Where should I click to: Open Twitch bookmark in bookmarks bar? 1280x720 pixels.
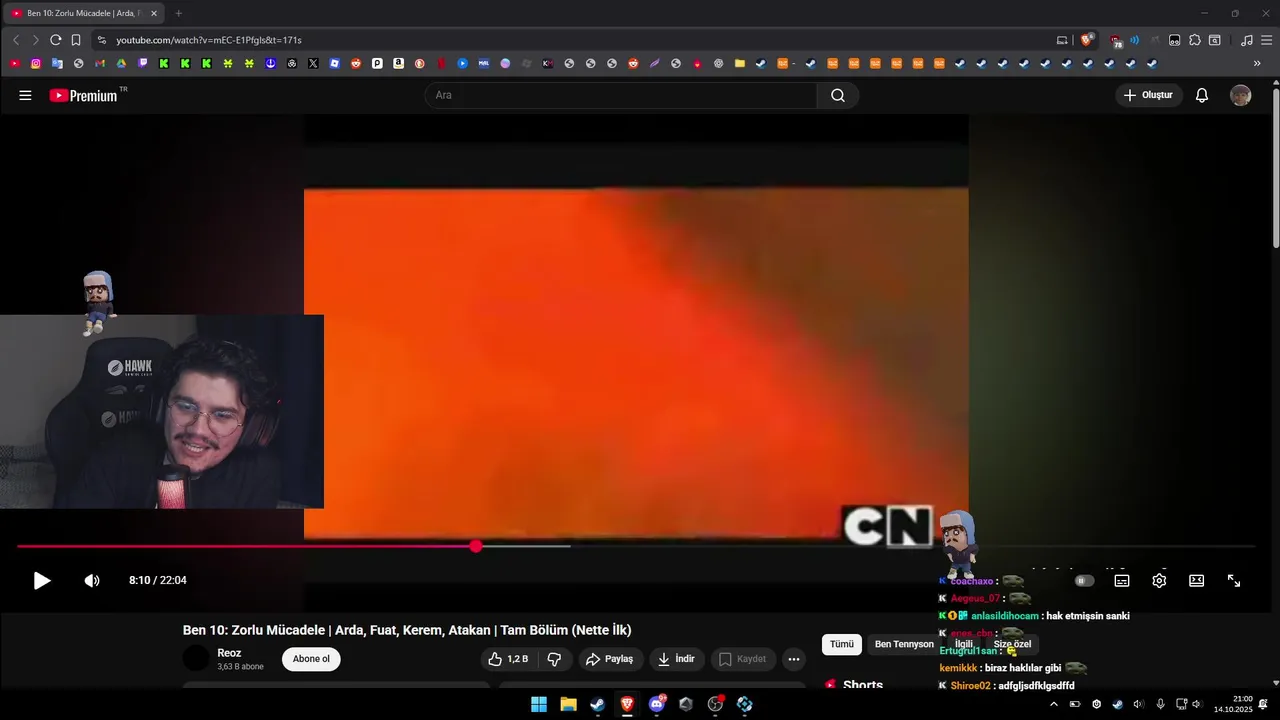pyautogui.click(x=143, y=63)
